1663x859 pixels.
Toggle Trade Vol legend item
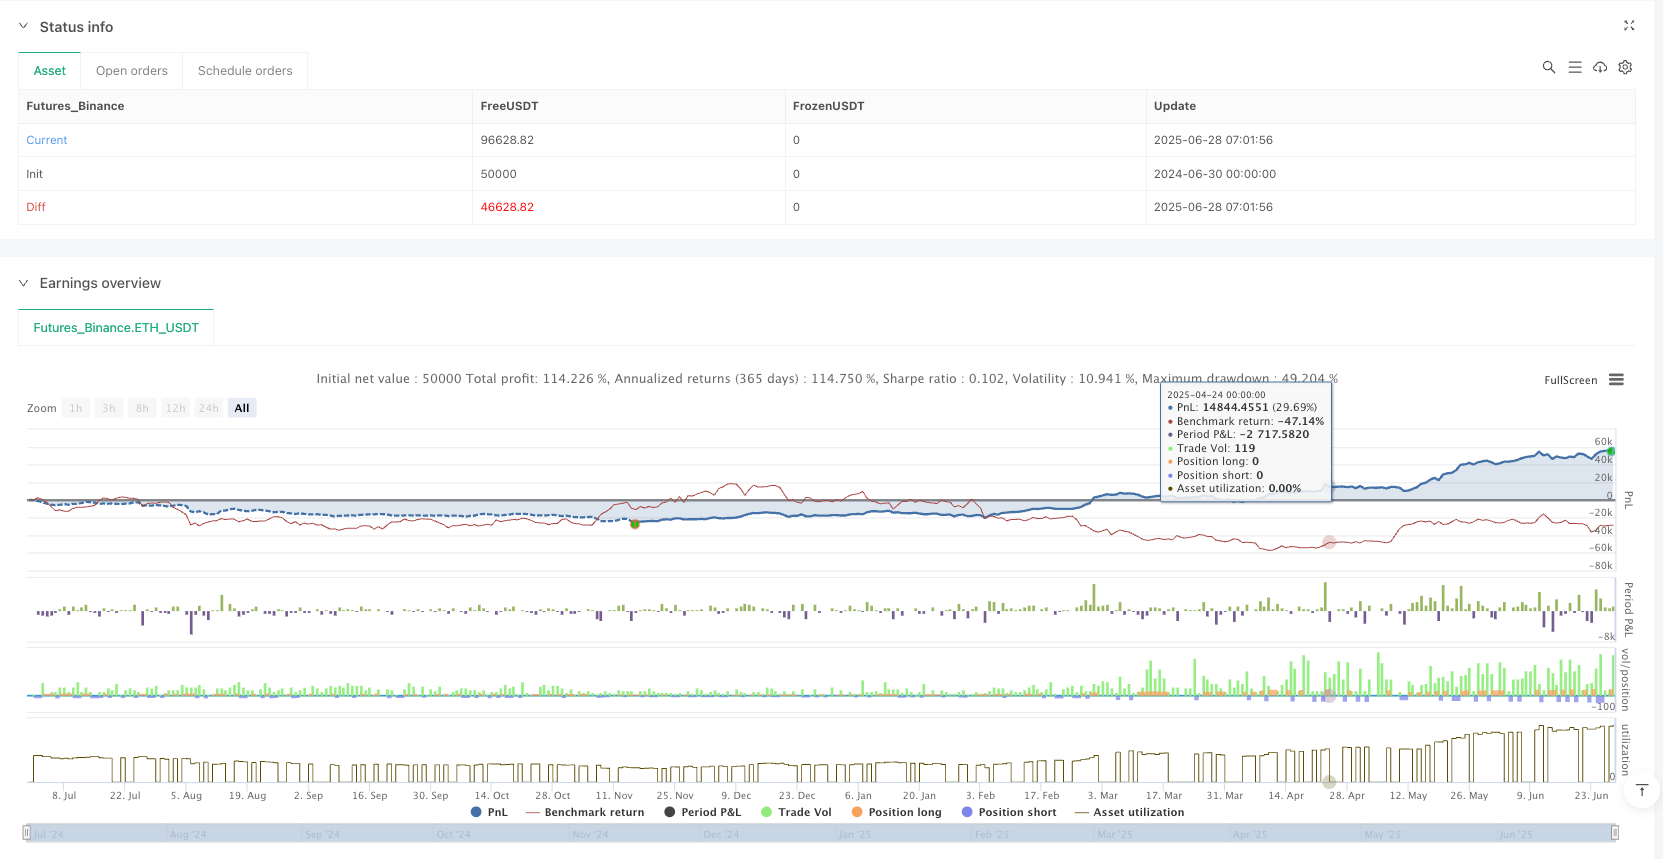pos(796,812)
